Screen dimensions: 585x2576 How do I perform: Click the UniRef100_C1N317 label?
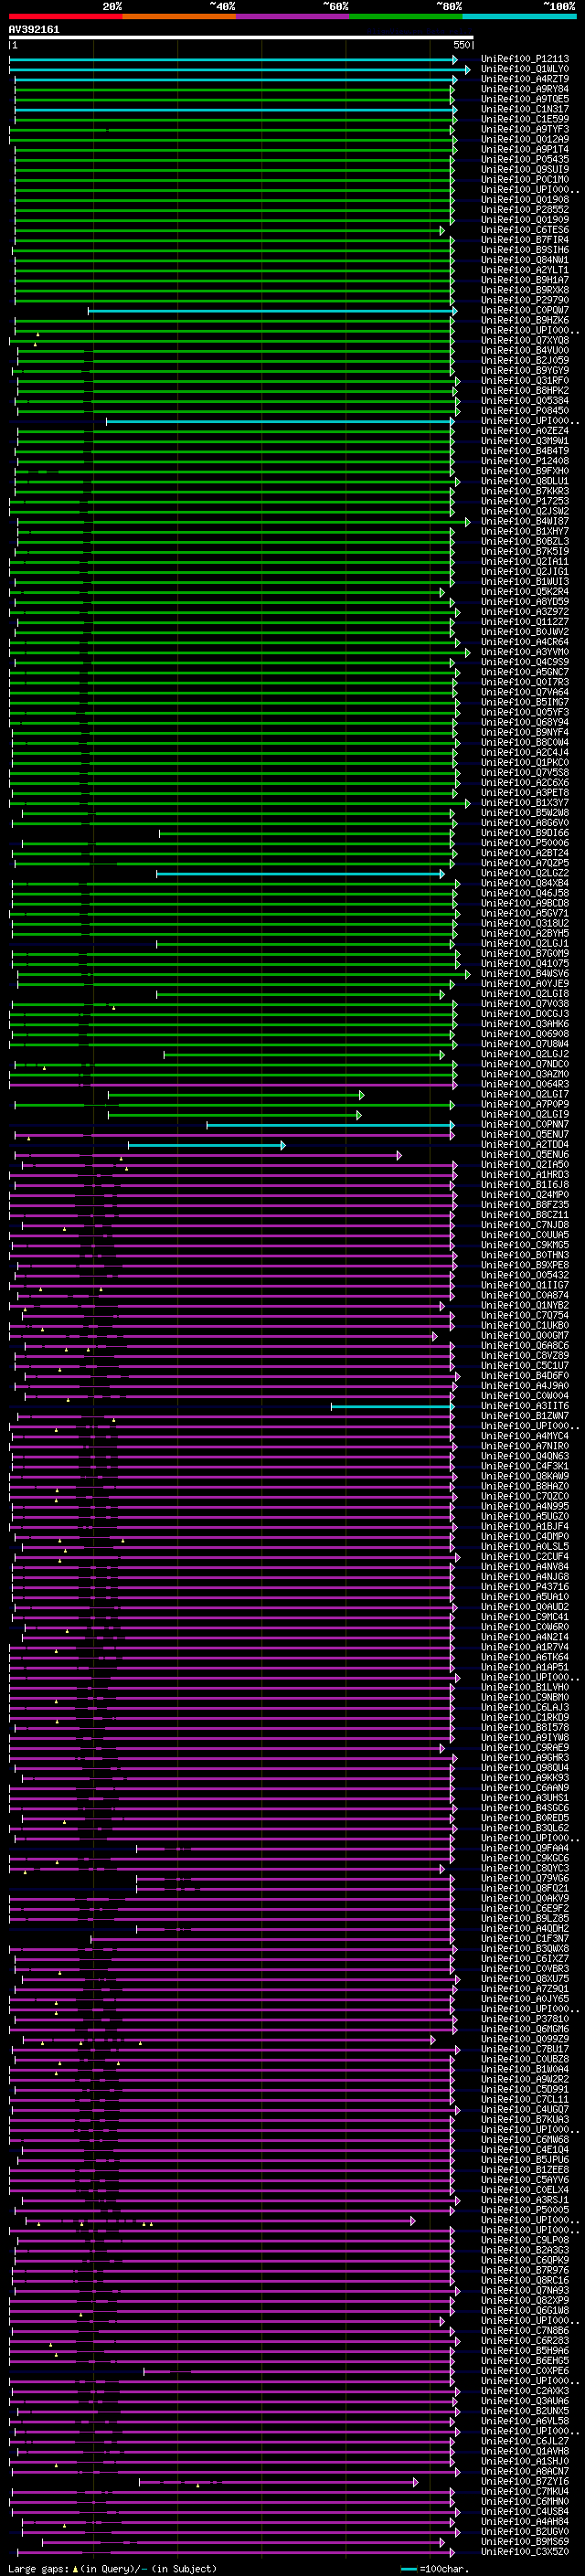point(524,110)
